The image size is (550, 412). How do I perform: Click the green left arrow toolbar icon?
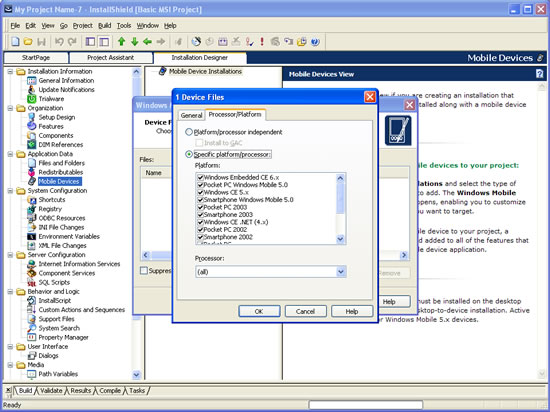click(x=147, y=42)
